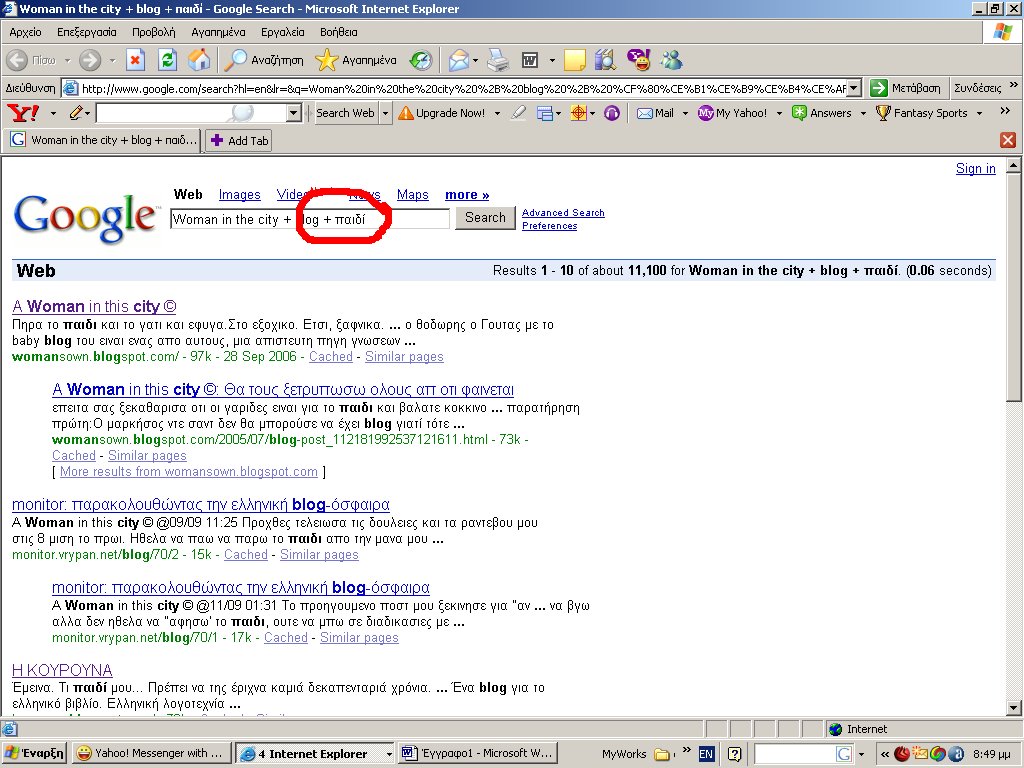
Task: Click the Google search query field
Action: (310, 219)
